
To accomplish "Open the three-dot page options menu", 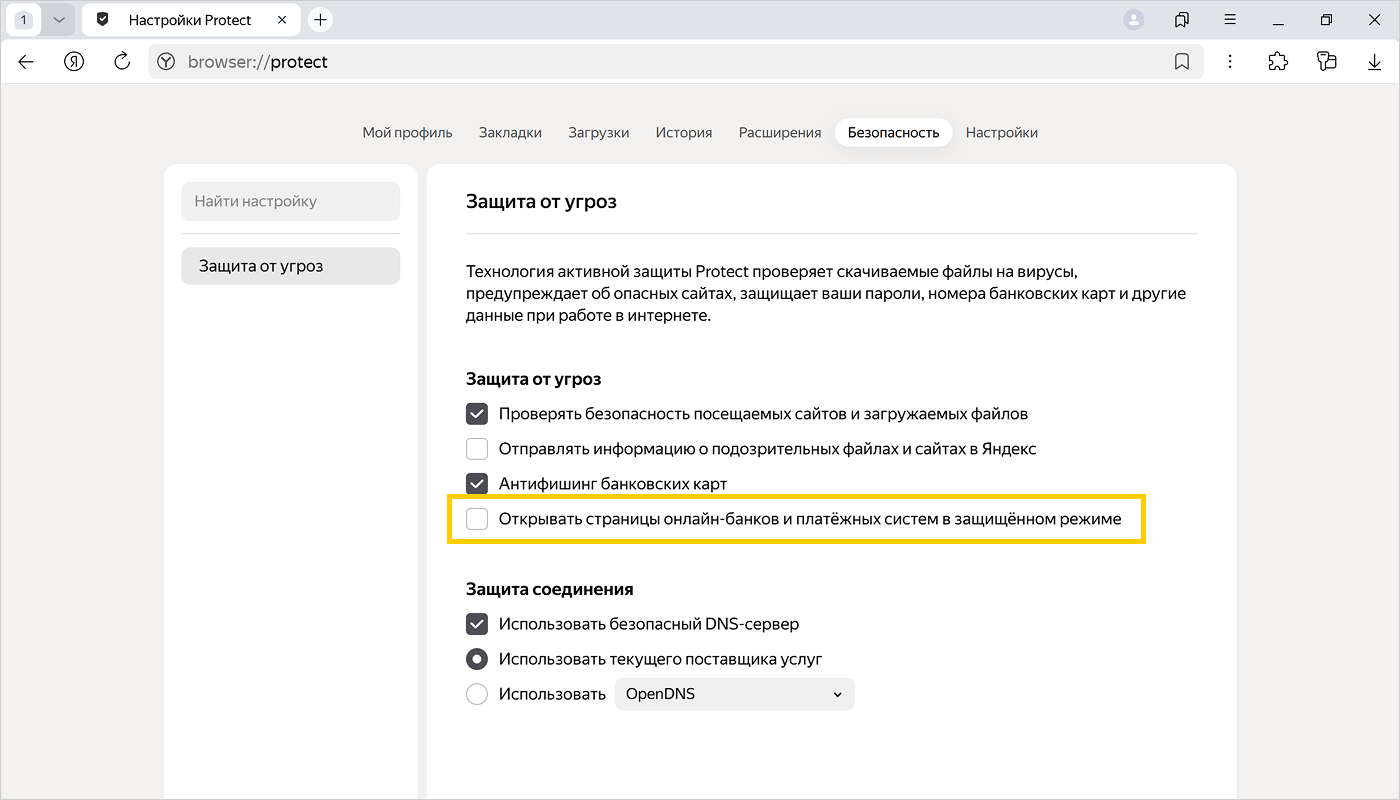I will point(1230,62).
